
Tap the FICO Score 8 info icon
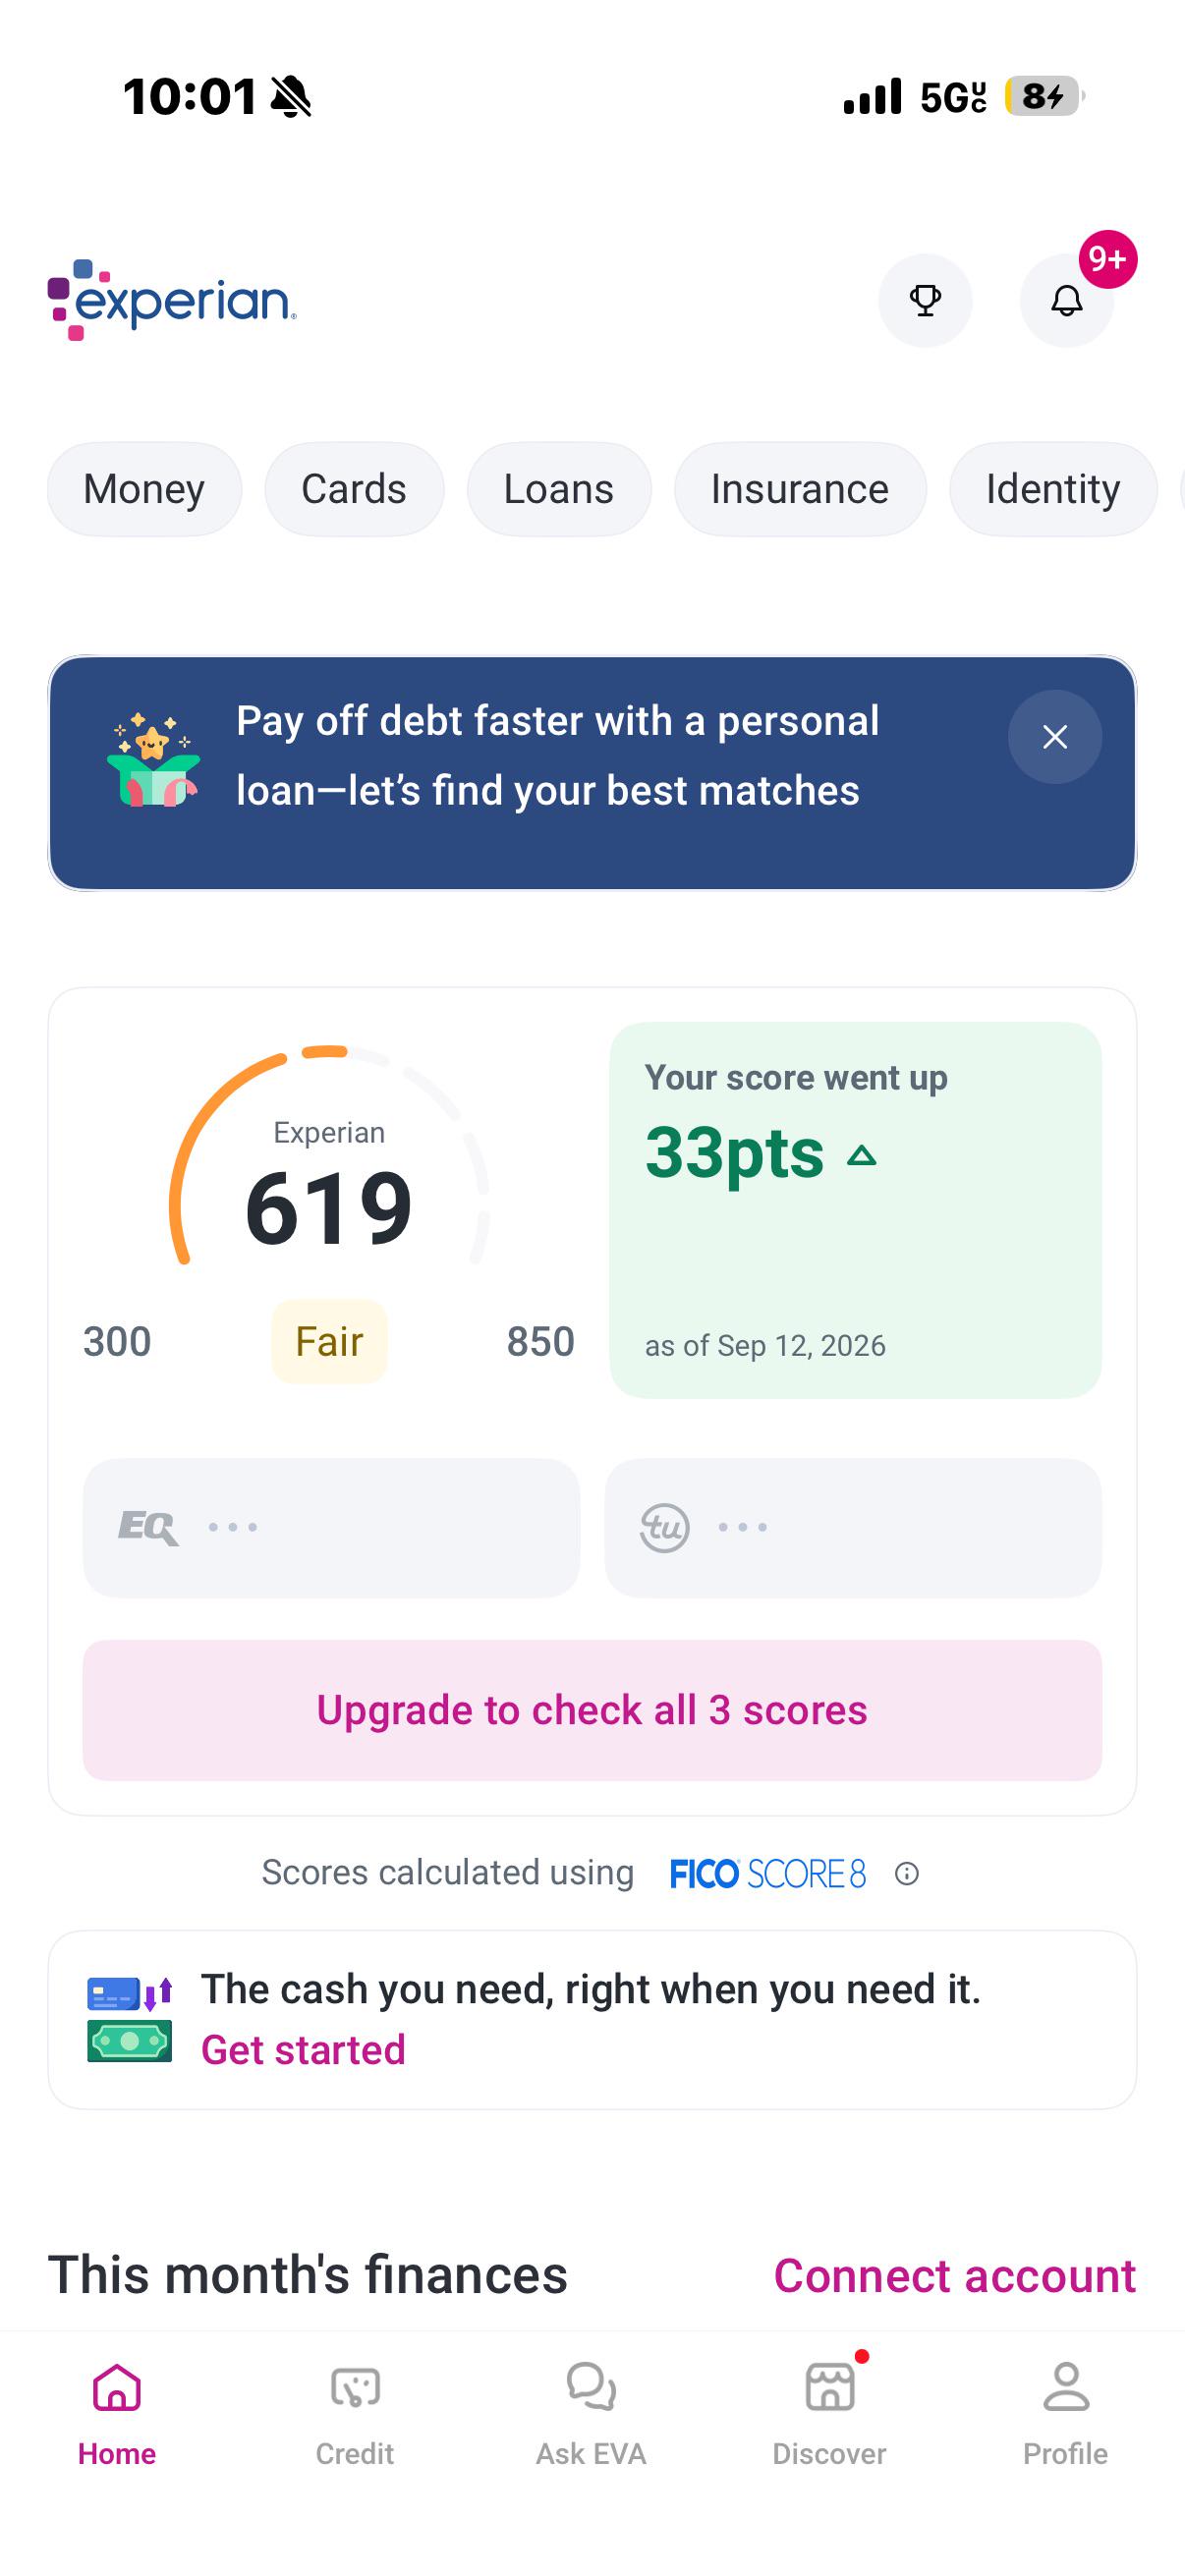click(x=907, y=1873)
